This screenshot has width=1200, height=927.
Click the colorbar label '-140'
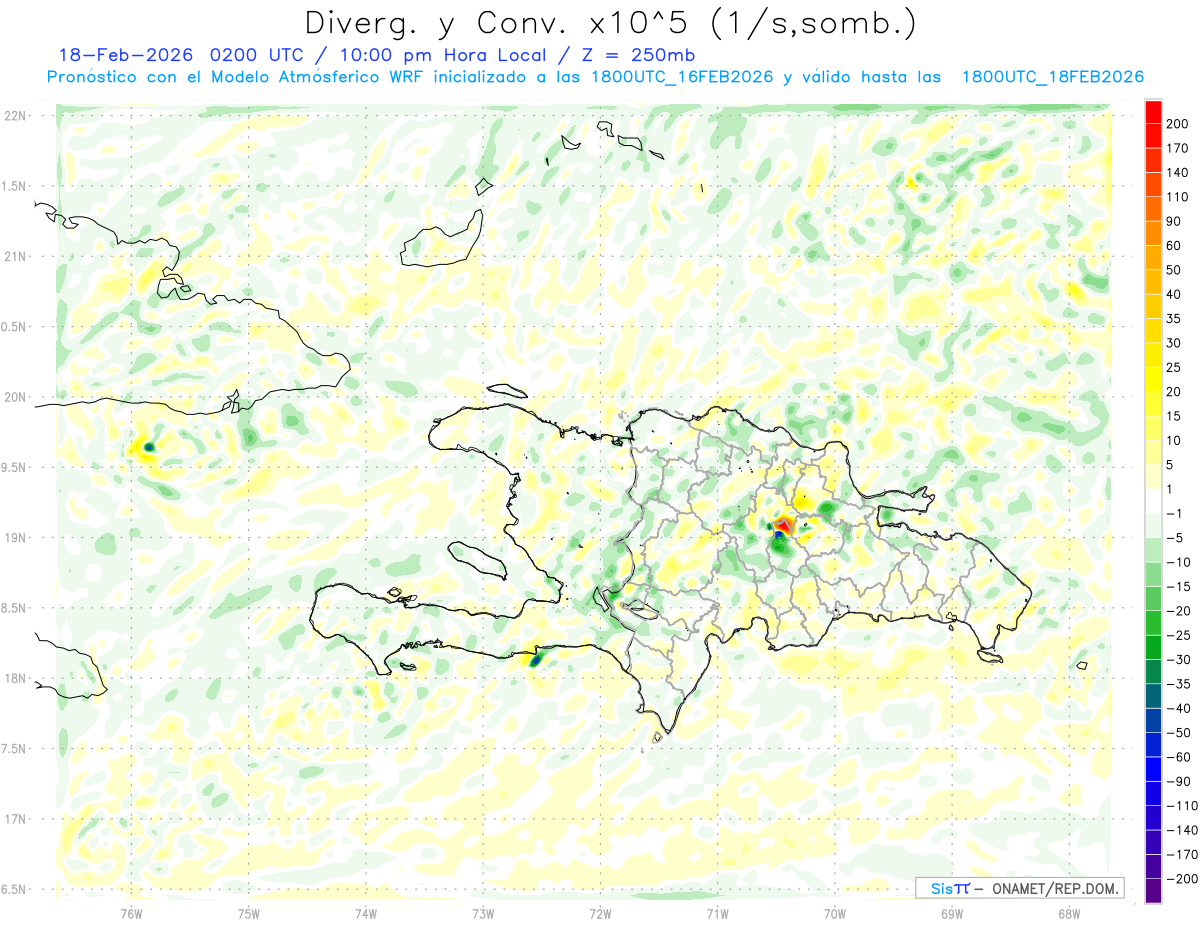coord(1183,830)
